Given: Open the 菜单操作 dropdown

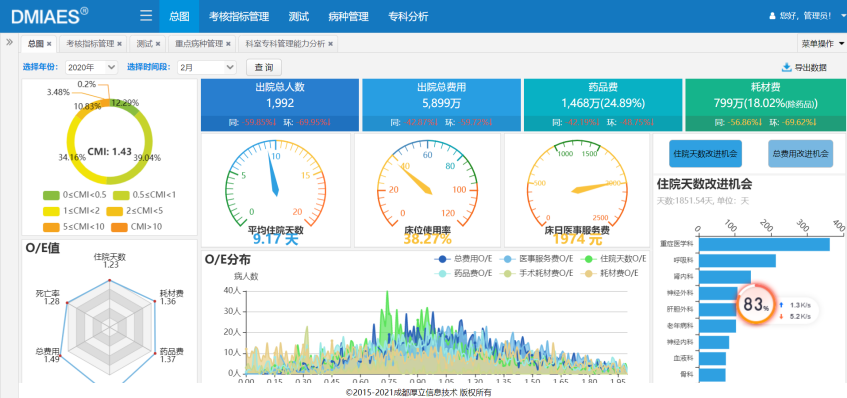Looking at the screenshot, I should coord(822,44).
